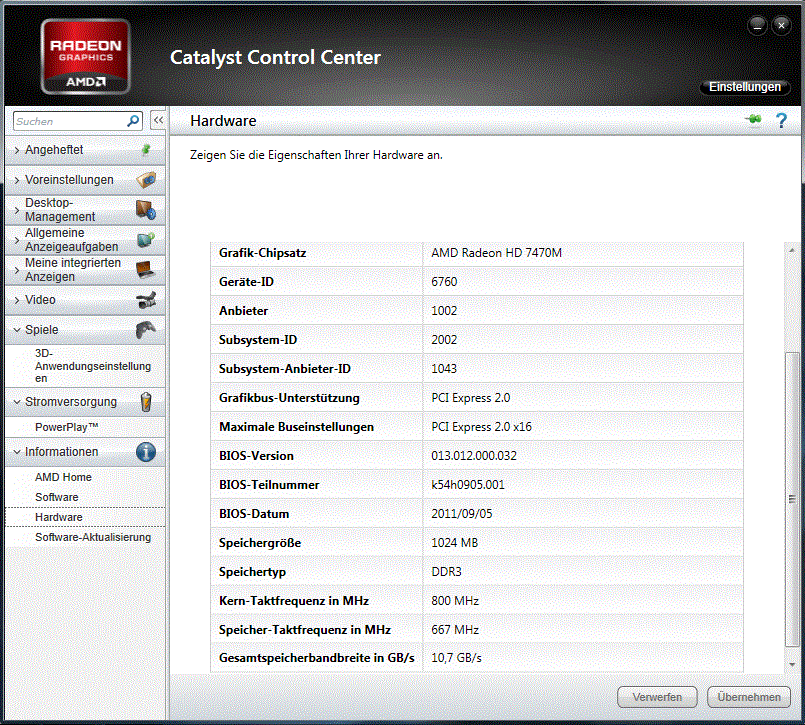Screen dimensions: 805x725
Task: Click the Stromversorgung battery icon
Action: (146, 402)
